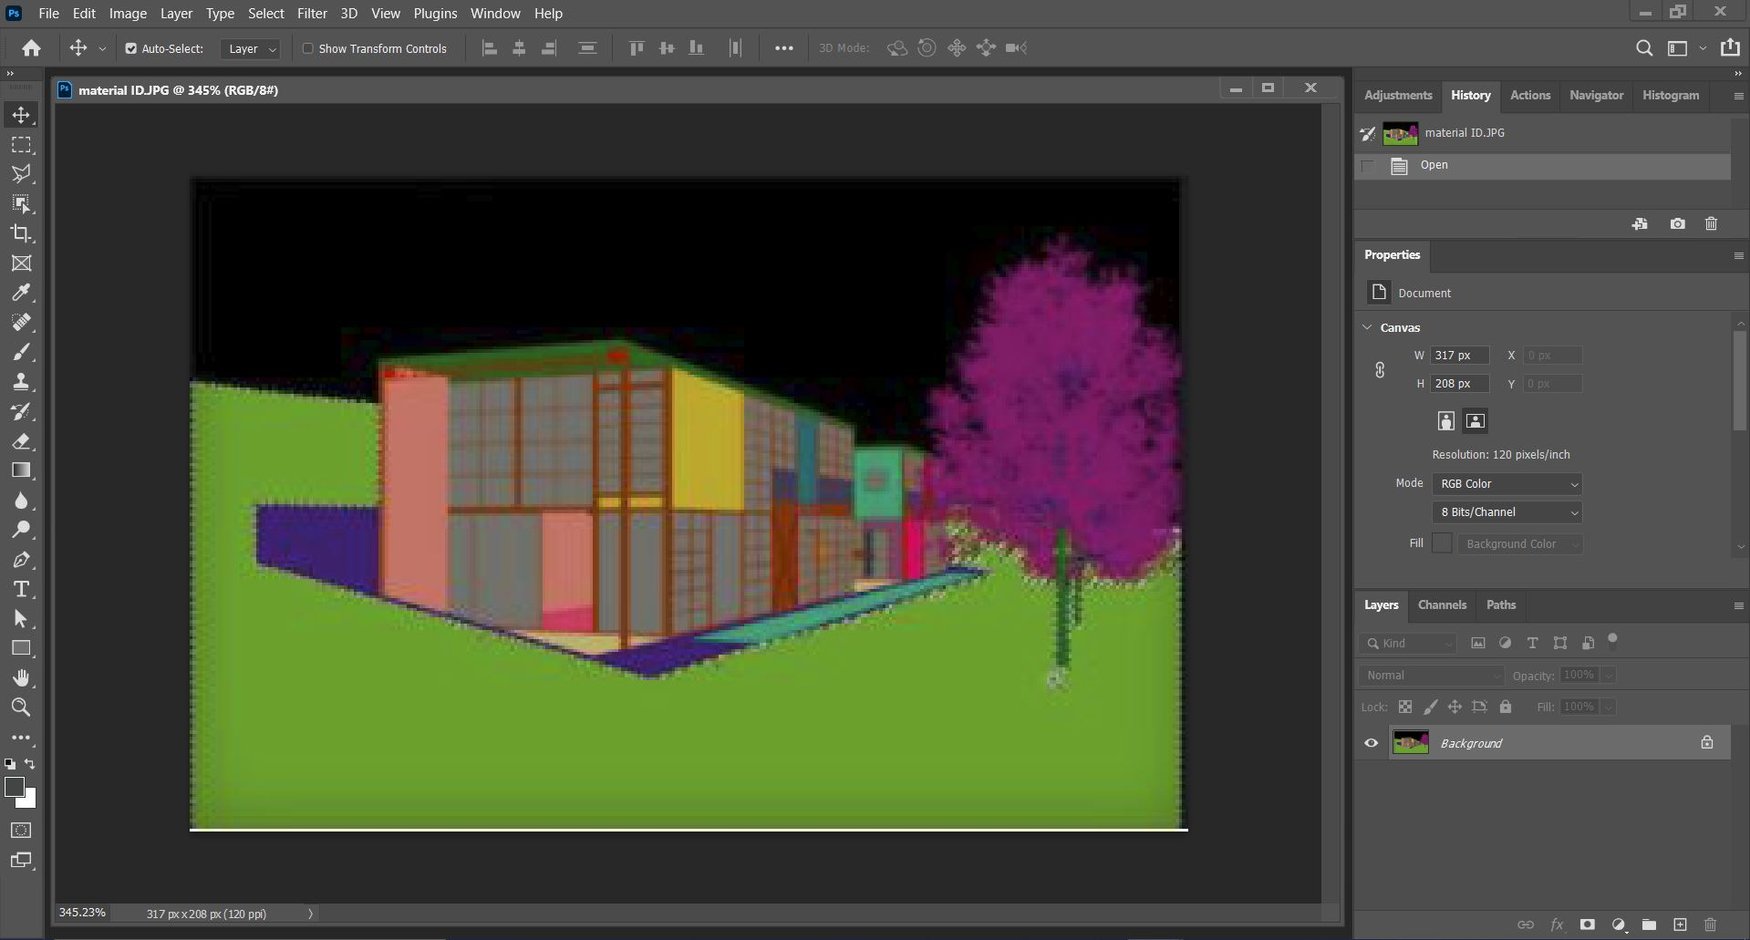
Task: Delete layer using trash icon
Action: [1711, 925]
